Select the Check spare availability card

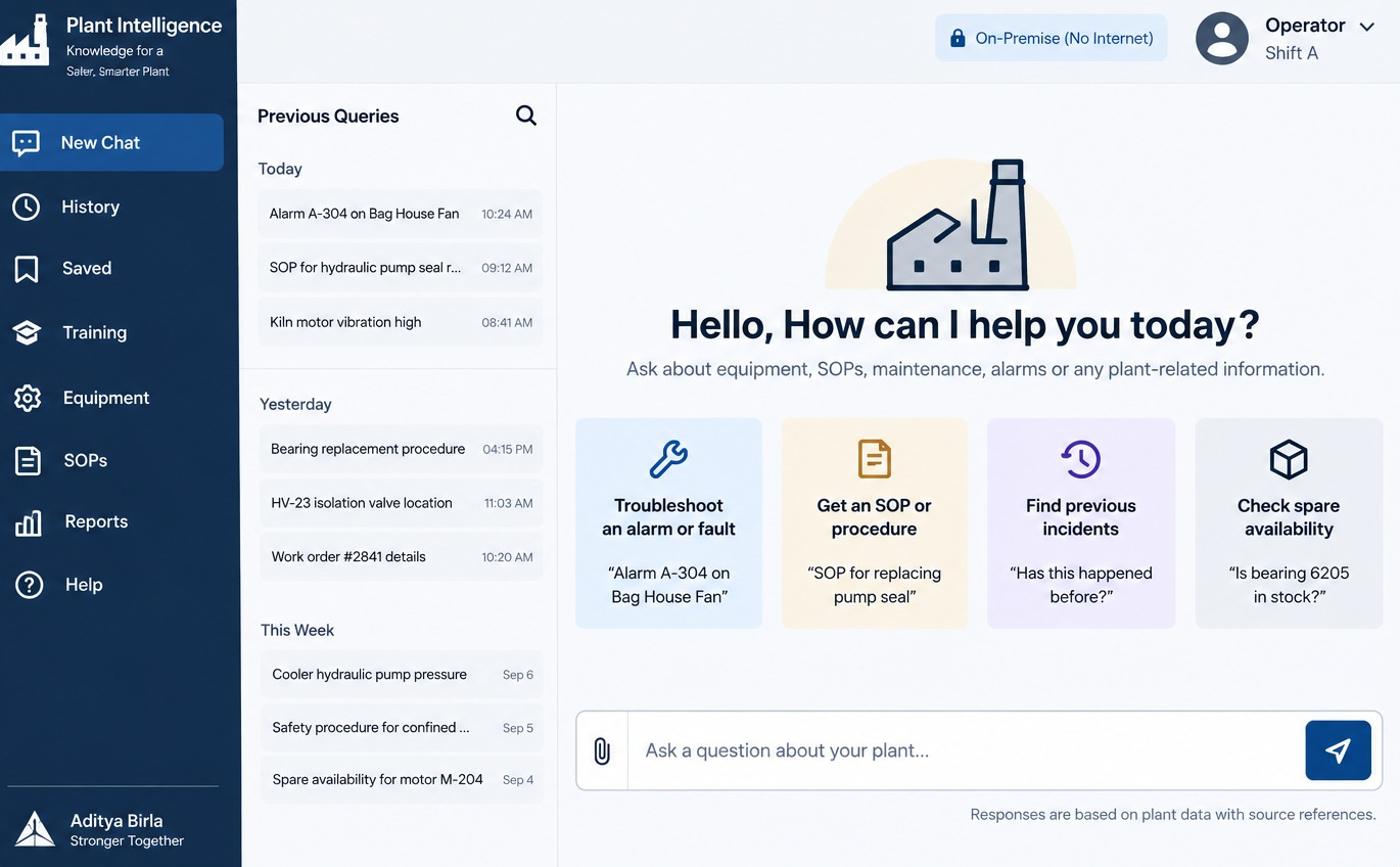tap(1289, 523)
